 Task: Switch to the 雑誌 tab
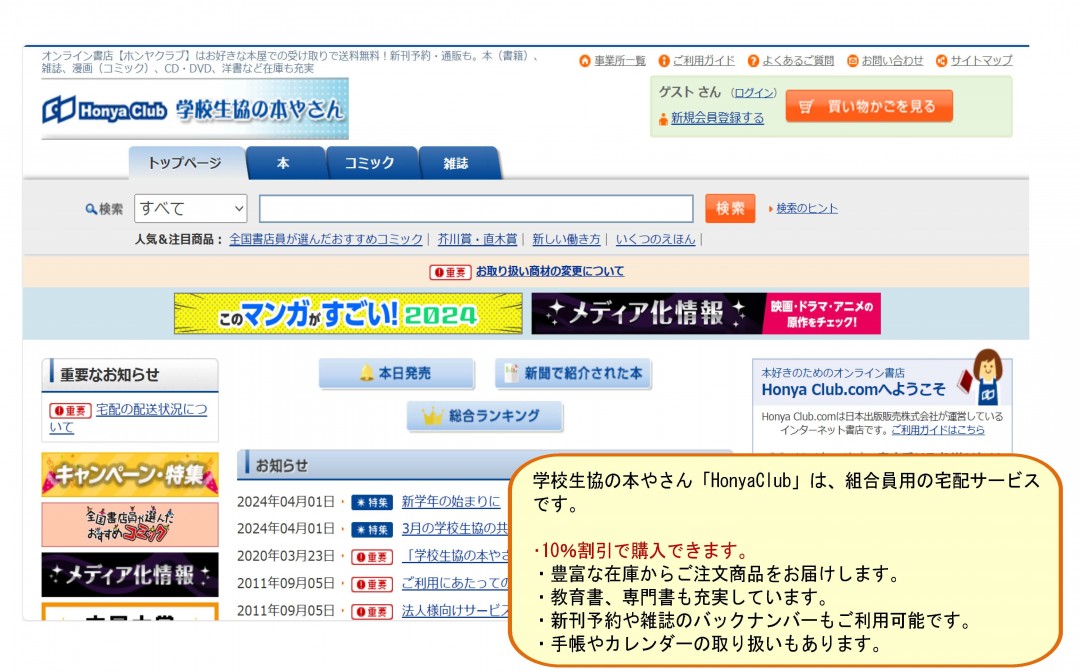pos(456,163)
